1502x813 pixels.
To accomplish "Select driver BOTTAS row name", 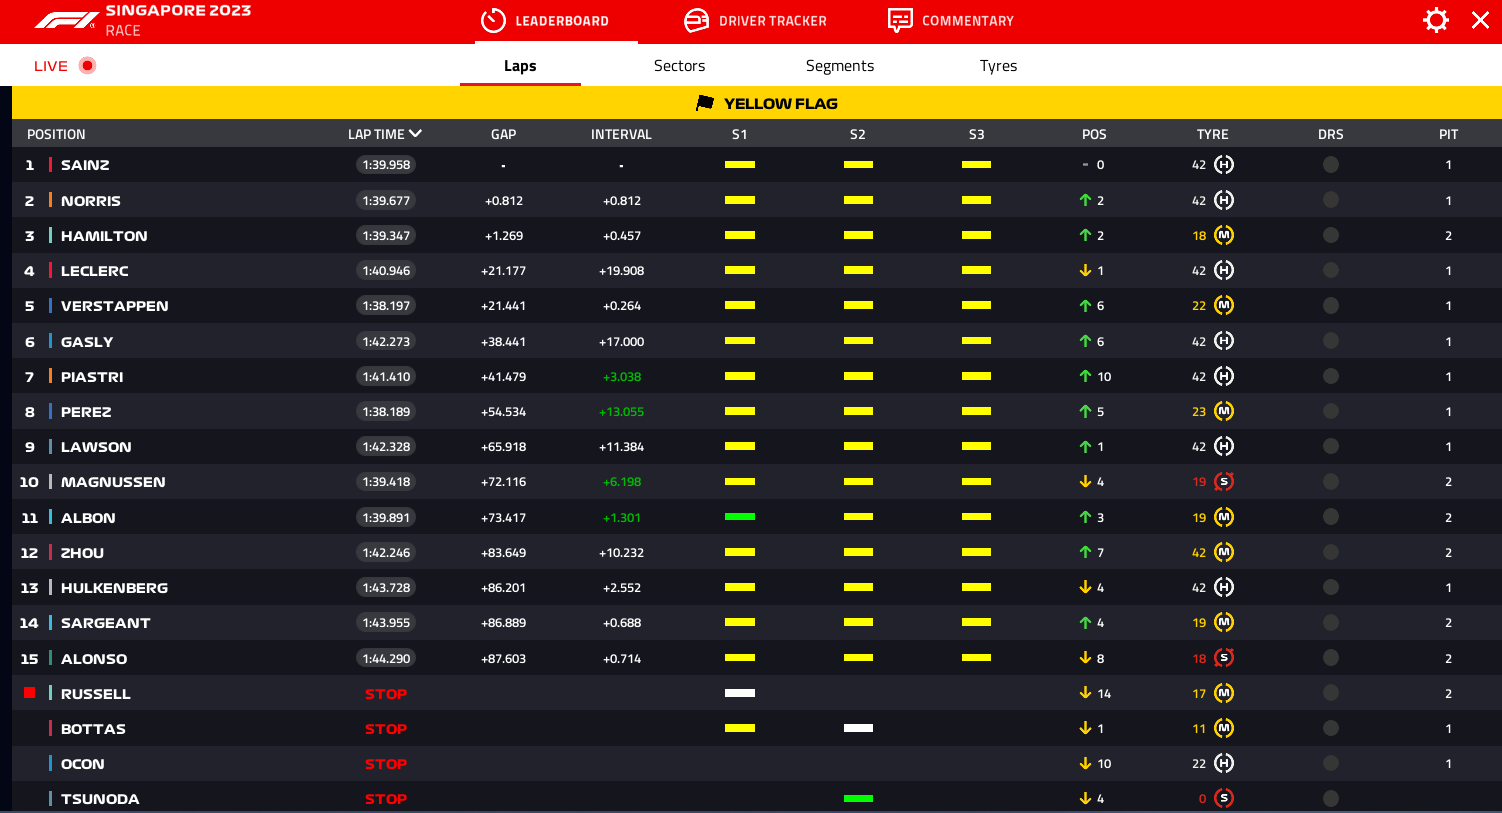I will point(93,729).
